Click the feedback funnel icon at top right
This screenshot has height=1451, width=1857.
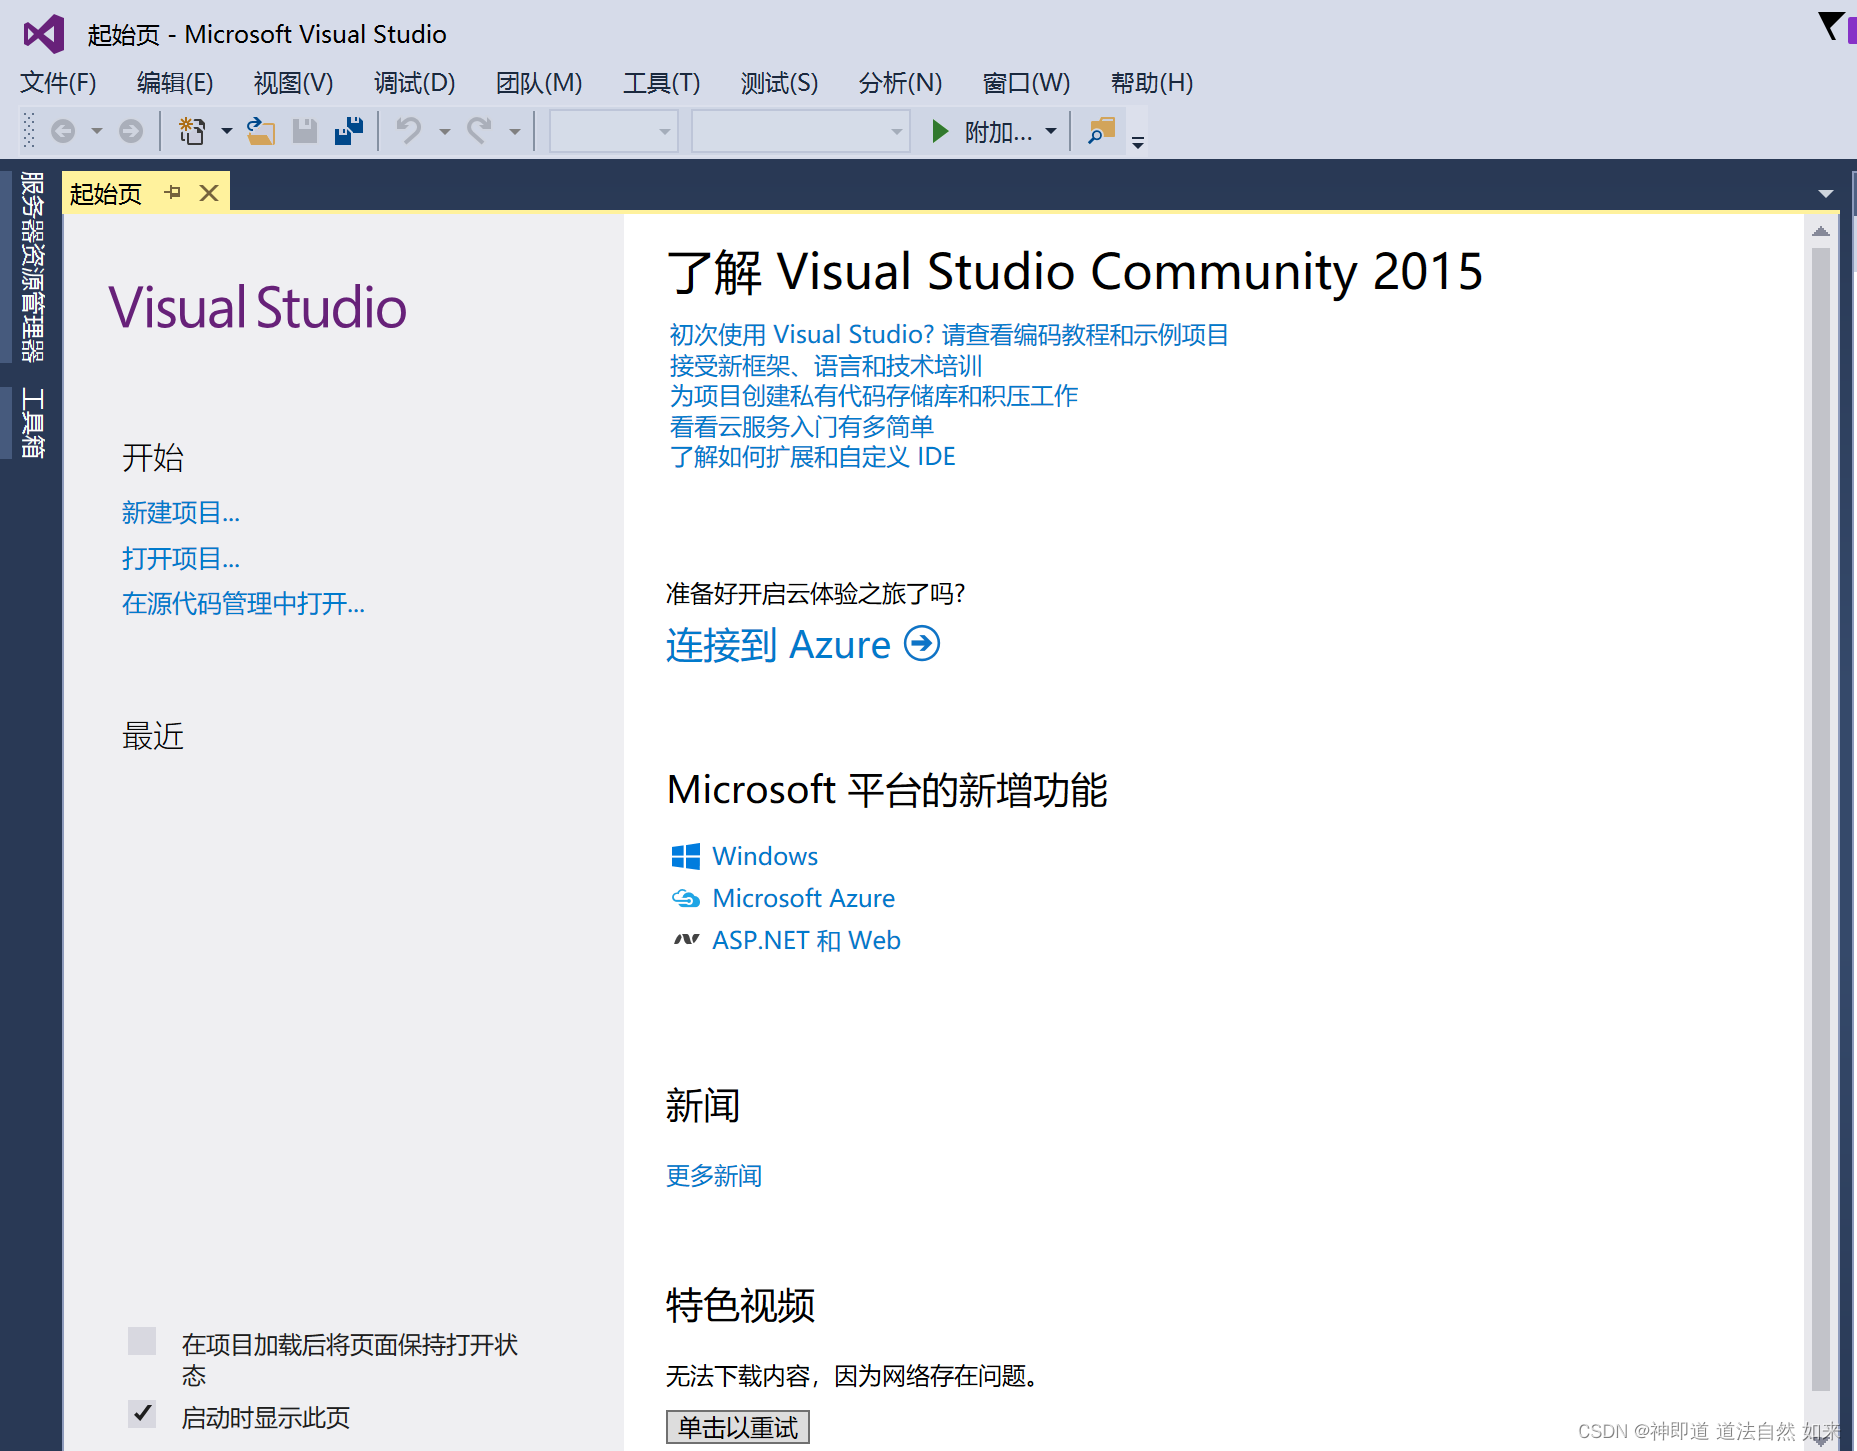click(x=1830, y=26)
